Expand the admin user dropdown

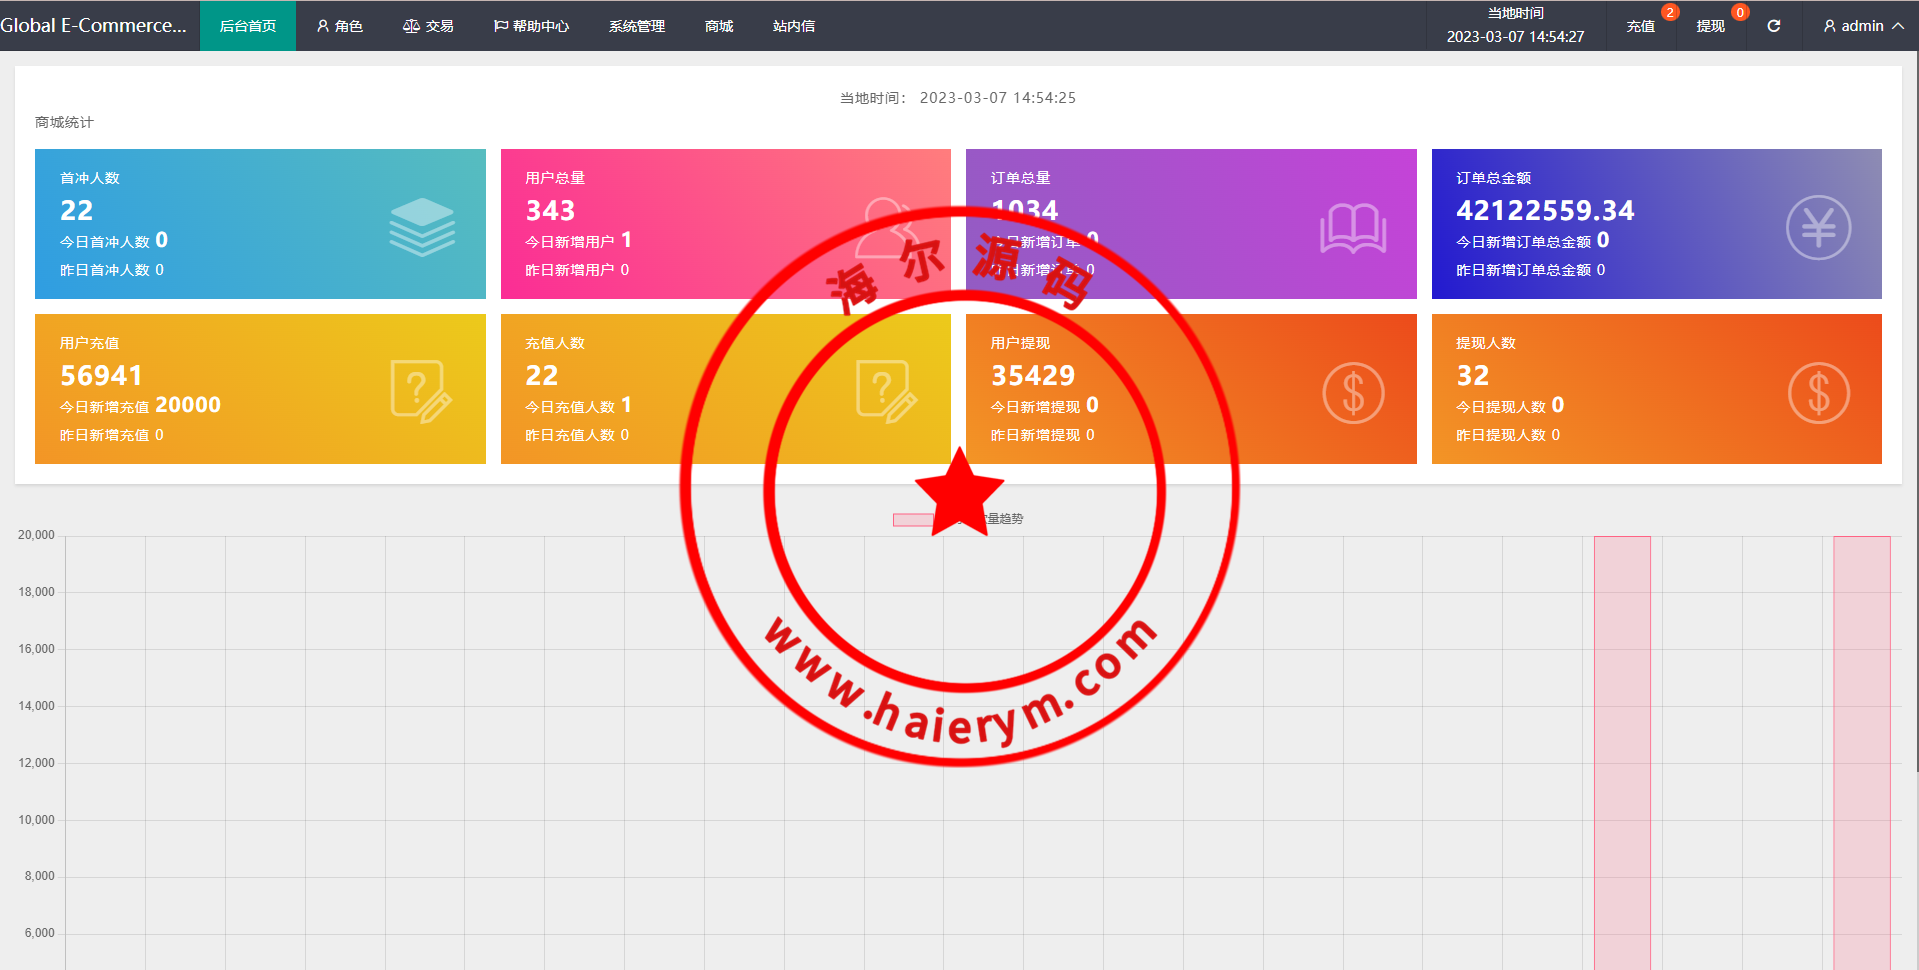coord(1862,26)
